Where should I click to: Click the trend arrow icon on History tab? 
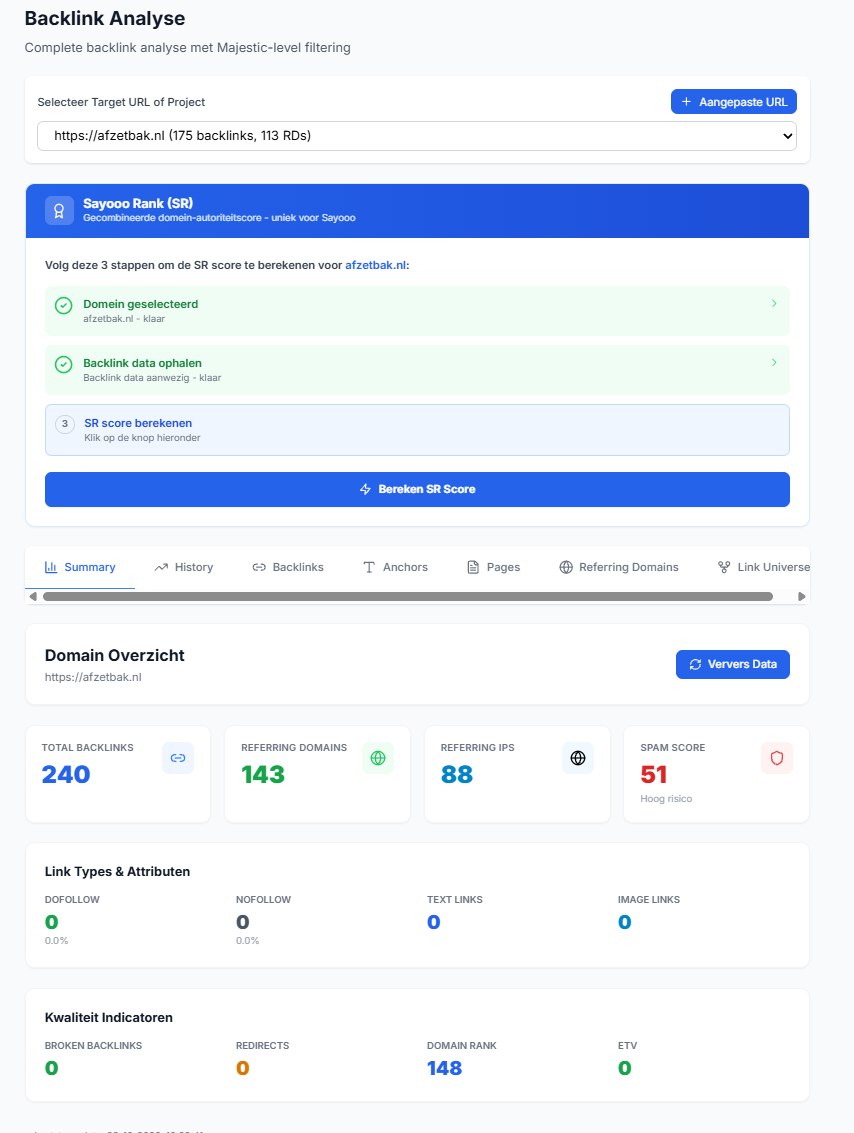coord(161,567)
